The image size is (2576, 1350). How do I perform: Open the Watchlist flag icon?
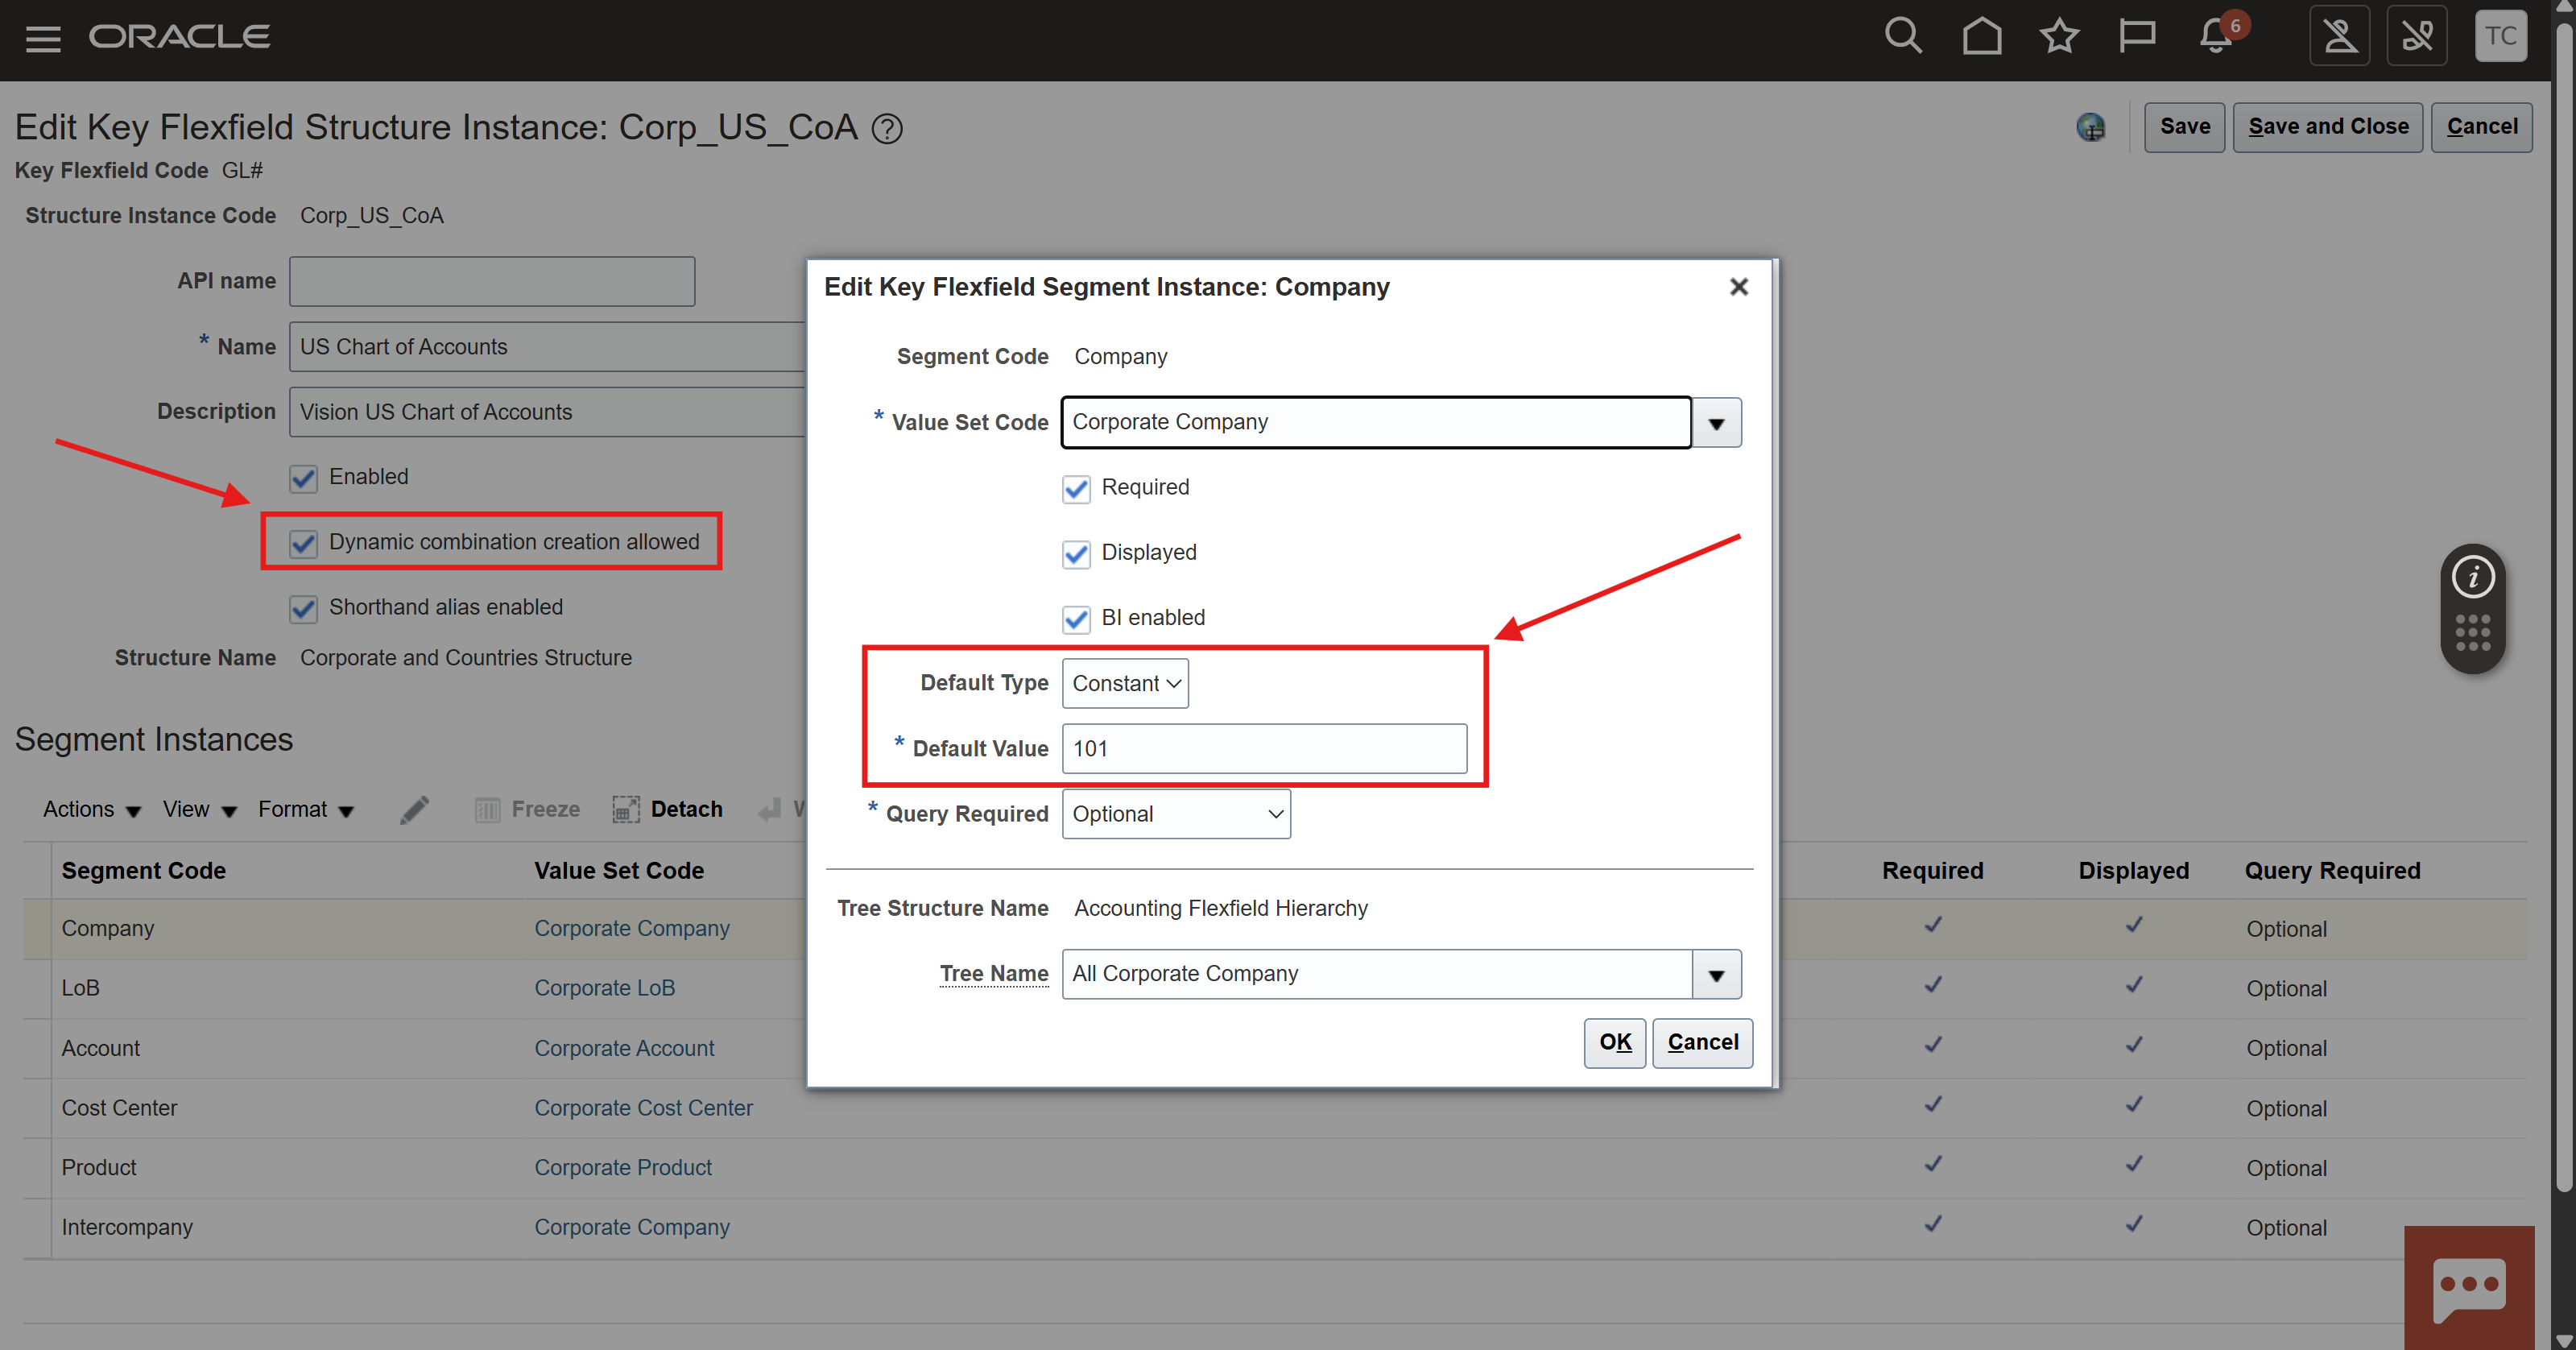click(x=2137, y=36)
